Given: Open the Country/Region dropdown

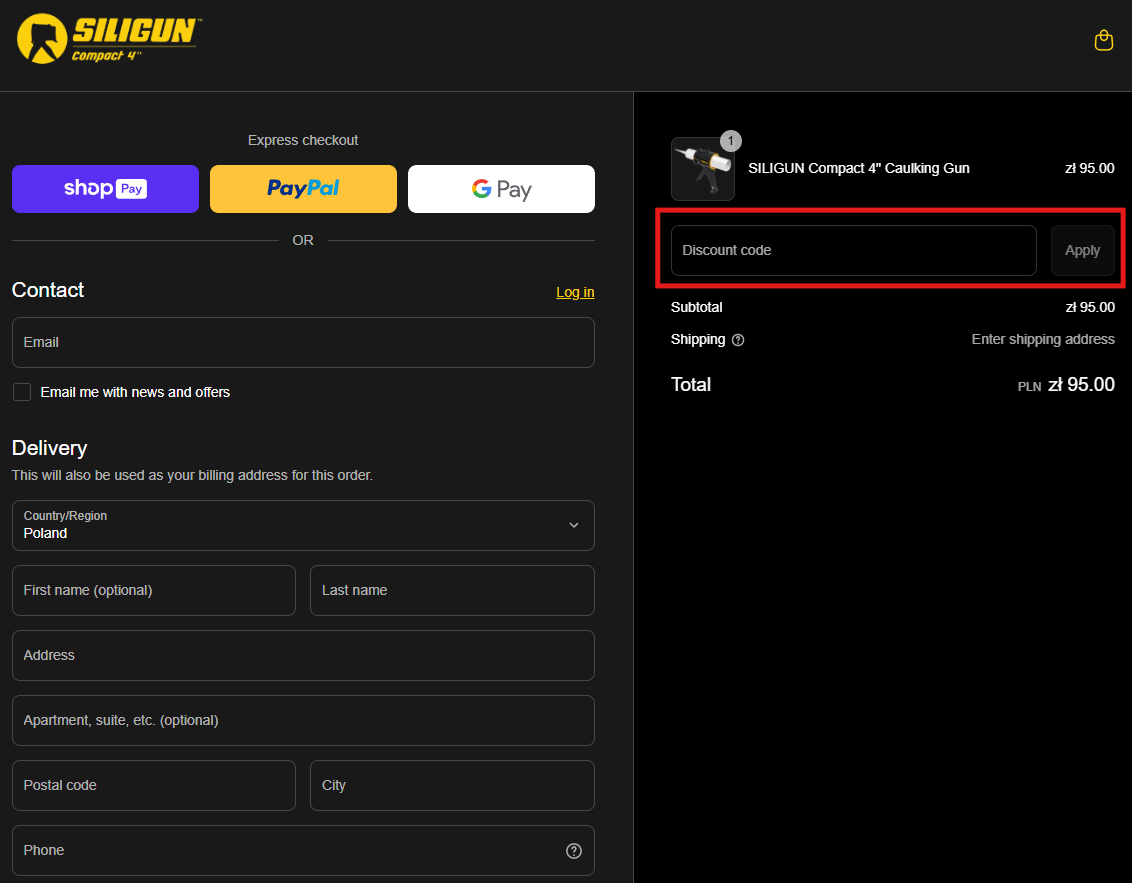Looking at the screenshot, I should [x=303, y=525].
